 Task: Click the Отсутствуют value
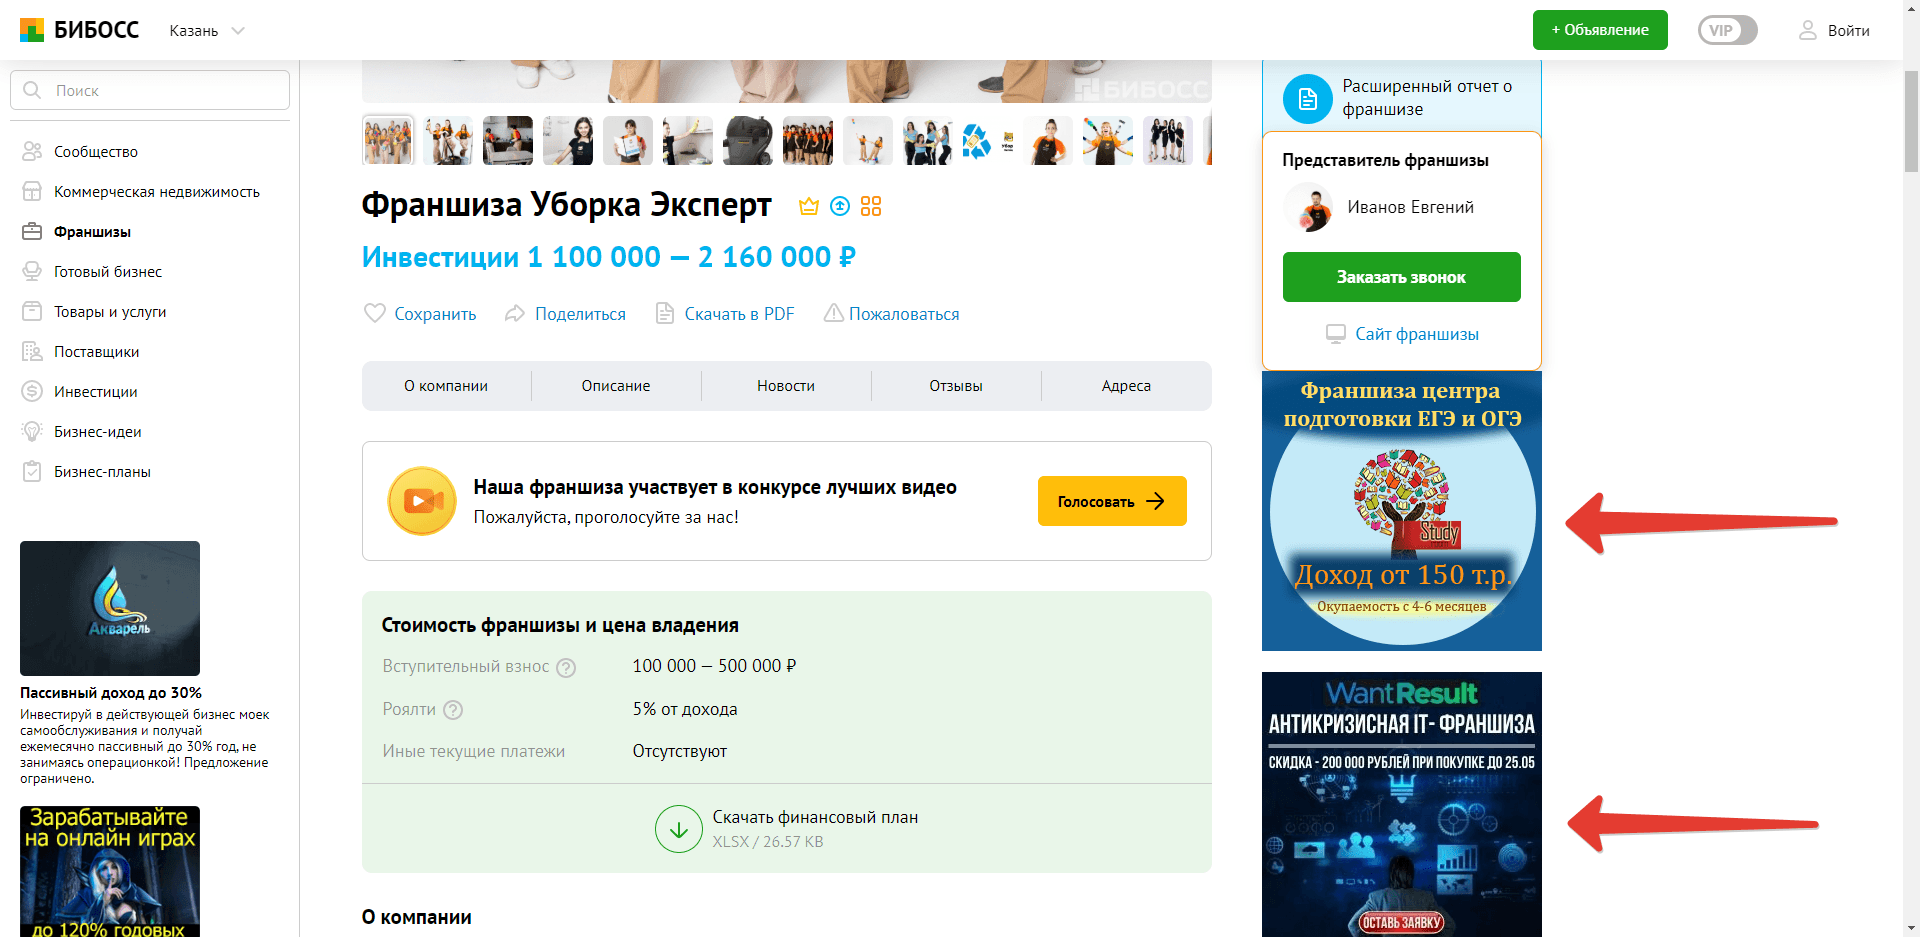[x=680, y=751]
